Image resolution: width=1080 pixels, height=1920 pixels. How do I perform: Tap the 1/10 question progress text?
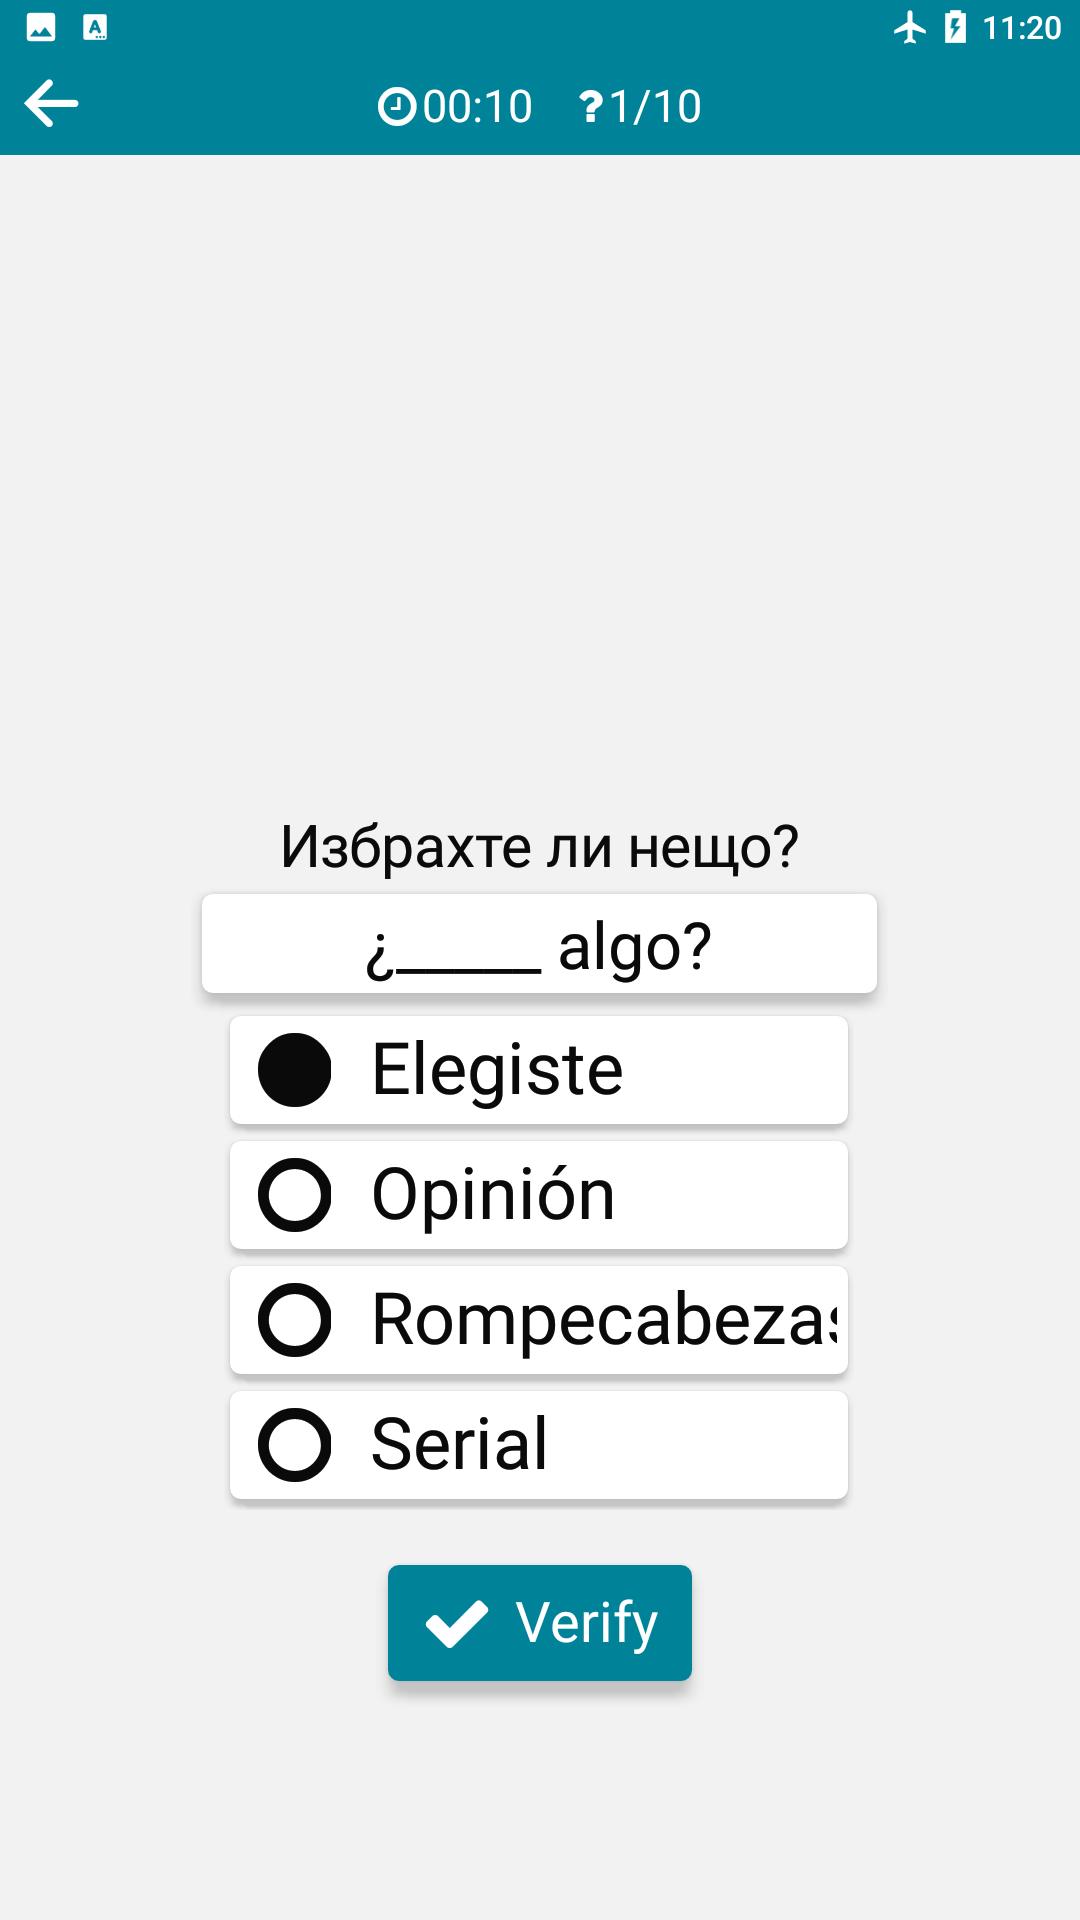click(x=655, y=107)
